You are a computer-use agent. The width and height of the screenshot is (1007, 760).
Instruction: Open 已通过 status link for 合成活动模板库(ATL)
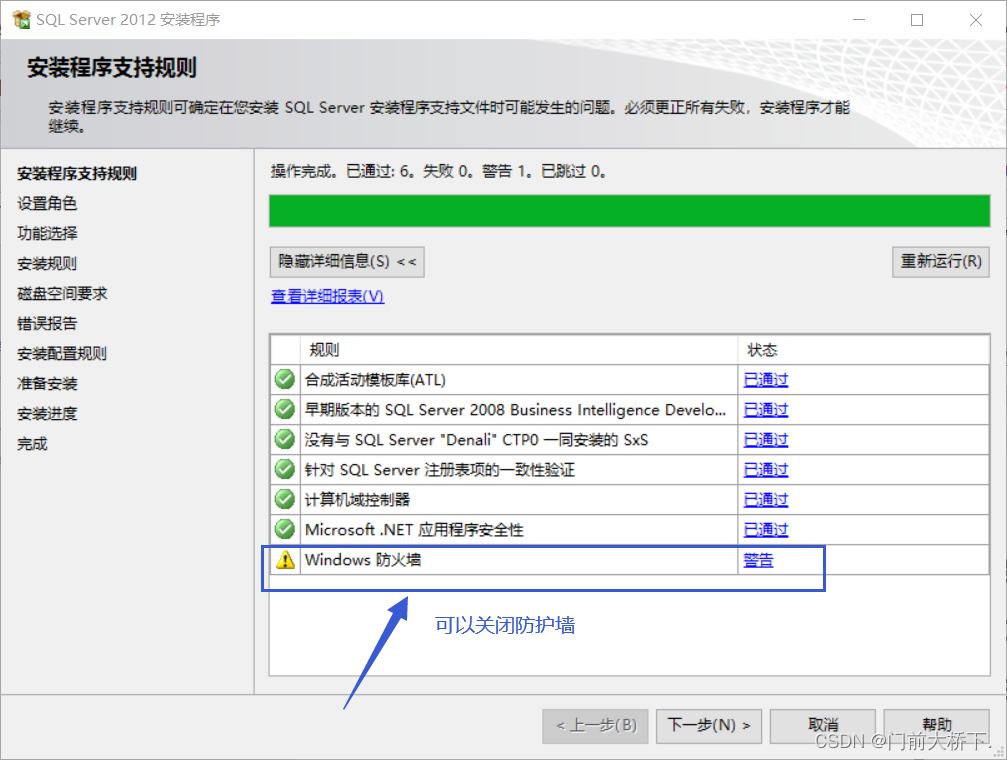(766, 380)
